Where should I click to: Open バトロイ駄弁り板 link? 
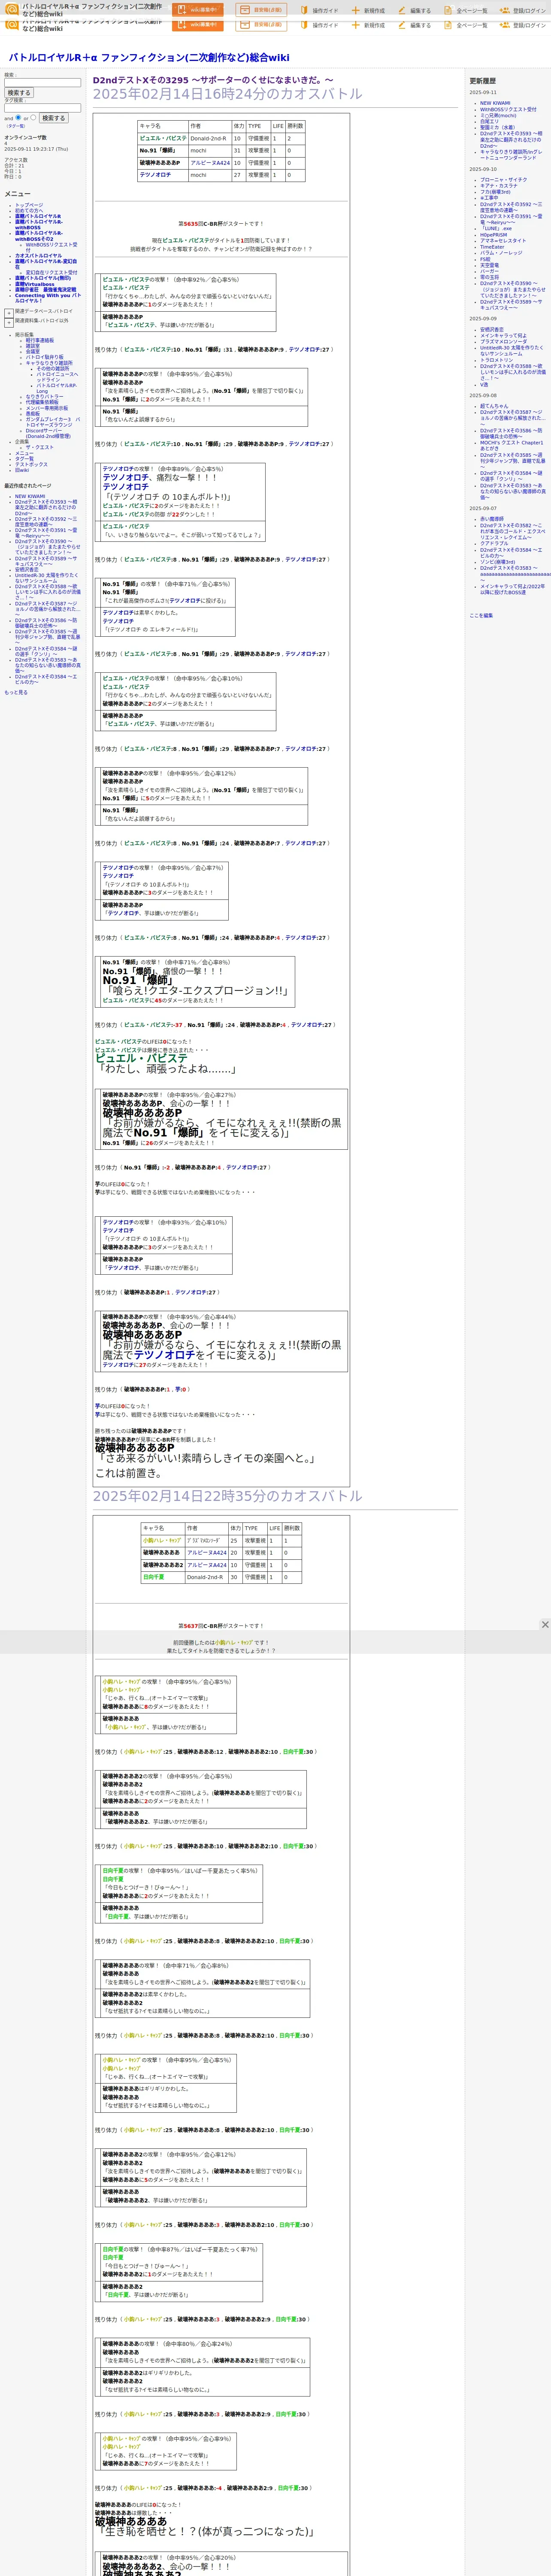point(44,358)
